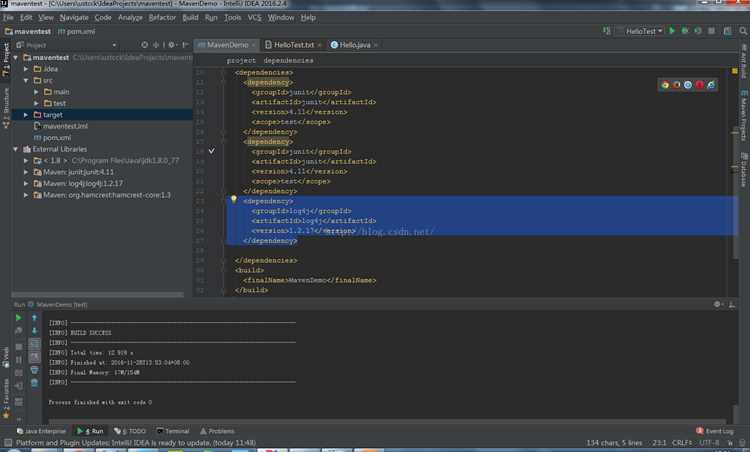Click the Make Project build icon
The image size is (750, 452).
[x=607, y=31]
